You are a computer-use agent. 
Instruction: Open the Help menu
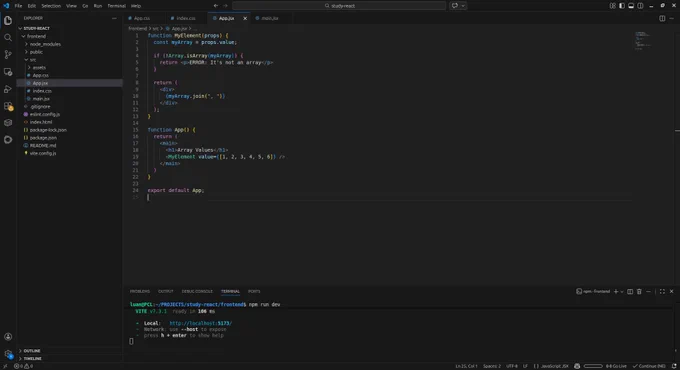[136, 6]
